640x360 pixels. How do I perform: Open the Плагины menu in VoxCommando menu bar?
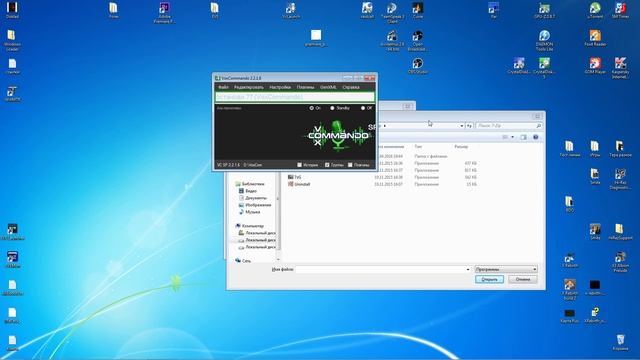pyautogui.click(x=305, y=87)
